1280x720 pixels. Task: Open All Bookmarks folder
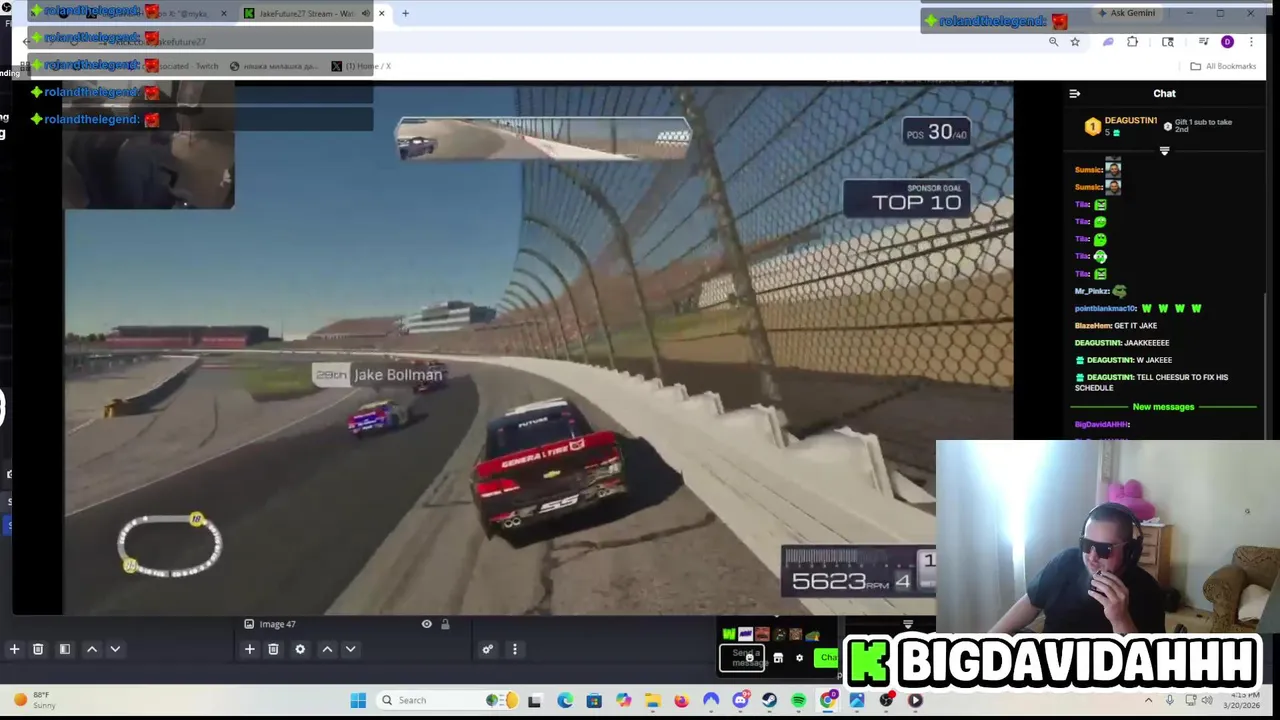(1223, 66)
